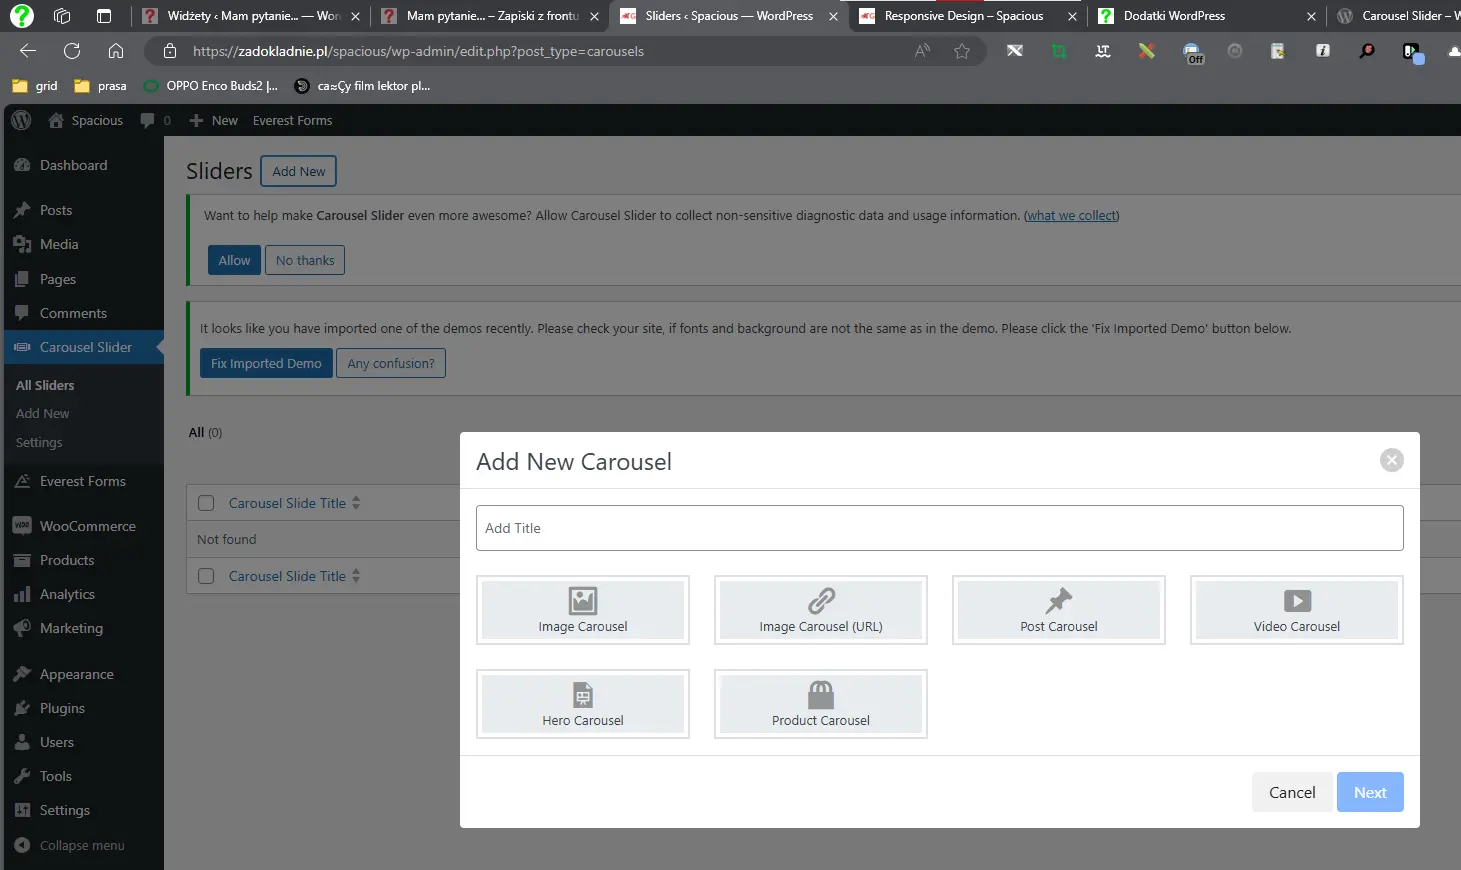Select the Video Carousel play icon
The image size is (1461, 870).
pyautogui.click(x=1296, y=600)
